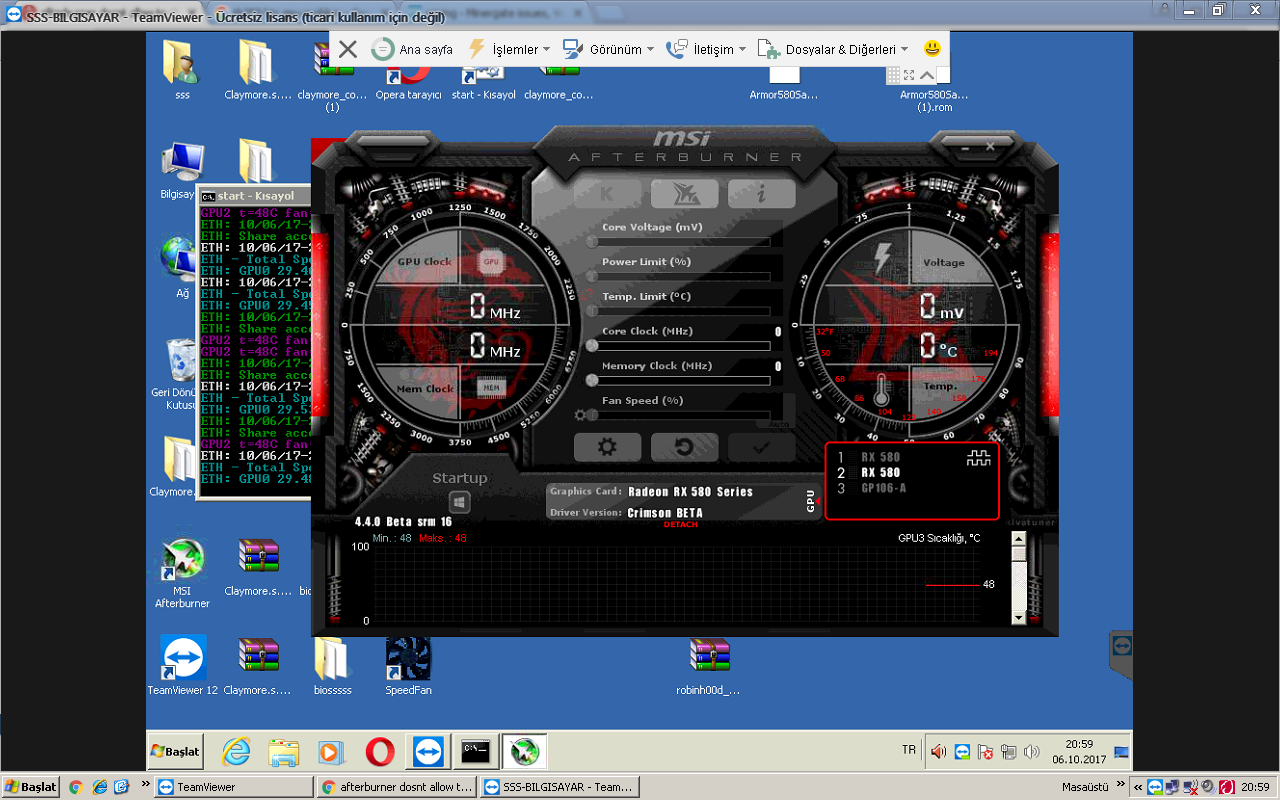Go to the TeamViewer Ana sayfa button
1280x800 pixels.
point(412,49)
